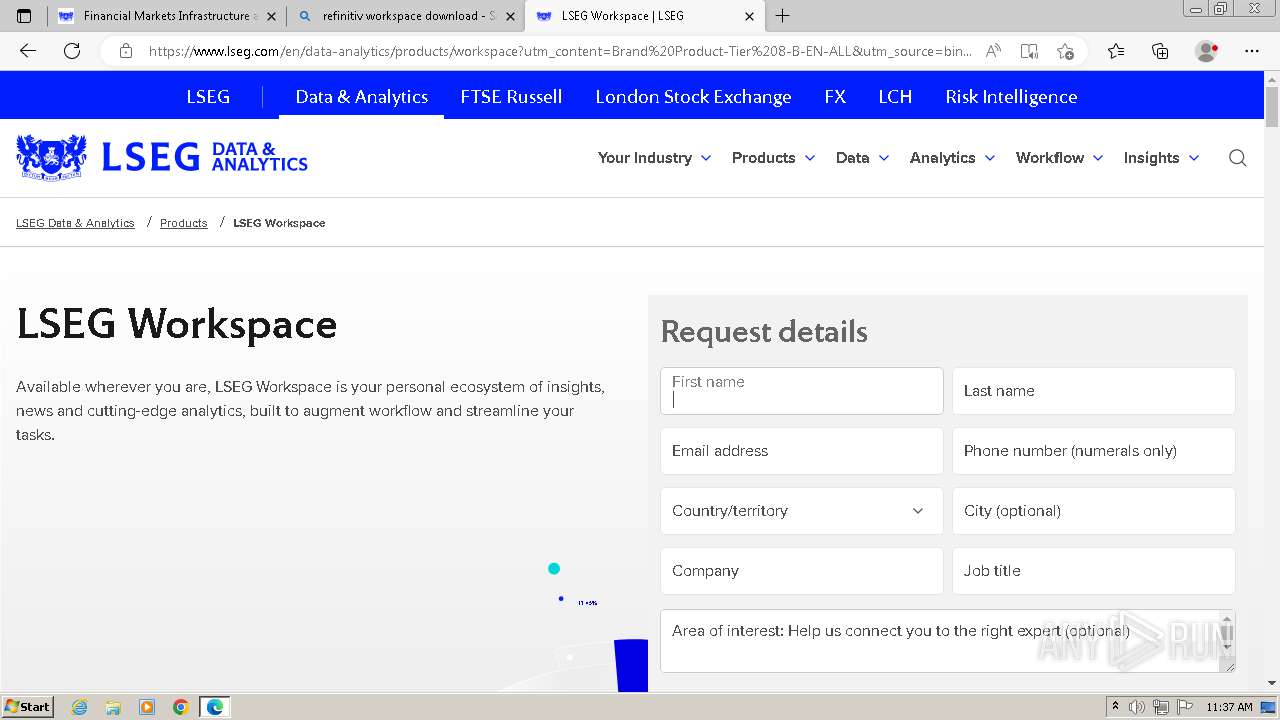Select LSEG in top blue bar

coord(208,97)
